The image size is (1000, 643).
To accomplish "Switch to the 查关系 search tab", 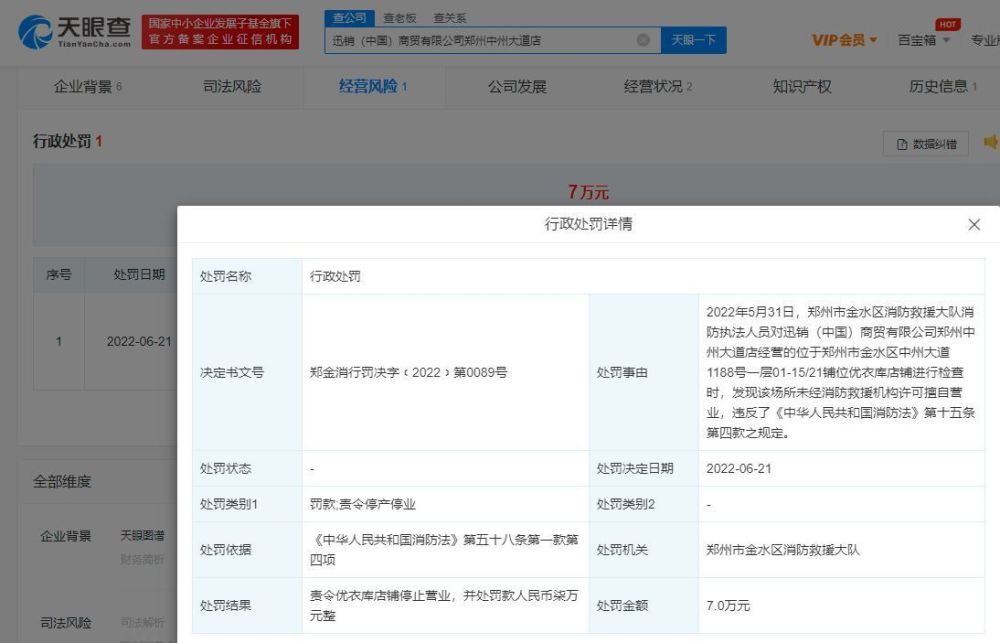I will pos(450,18).
